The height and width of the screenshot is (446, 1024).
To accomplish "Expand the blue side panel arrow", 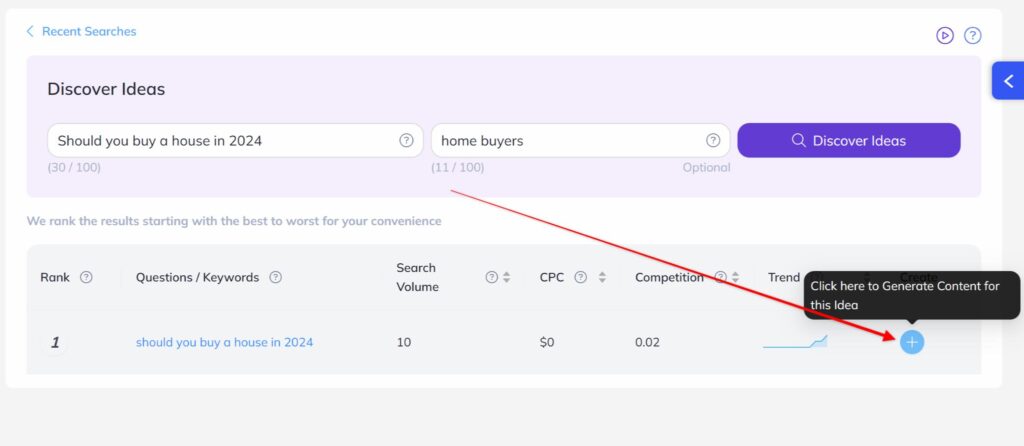I will coord(1008,81).
